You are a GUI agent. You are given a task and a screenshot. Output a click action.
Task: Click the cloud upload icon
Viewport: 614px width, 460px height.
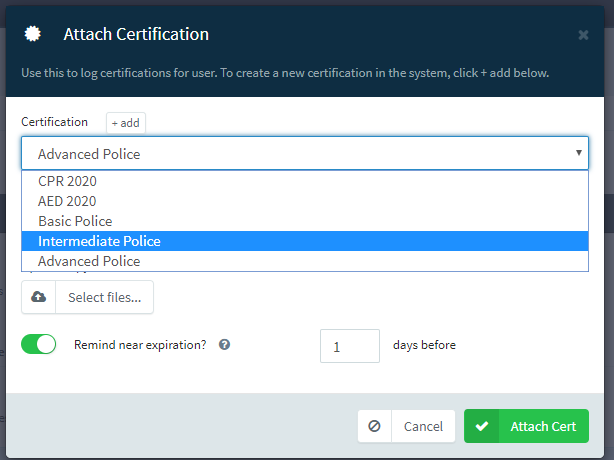point(39,297)
